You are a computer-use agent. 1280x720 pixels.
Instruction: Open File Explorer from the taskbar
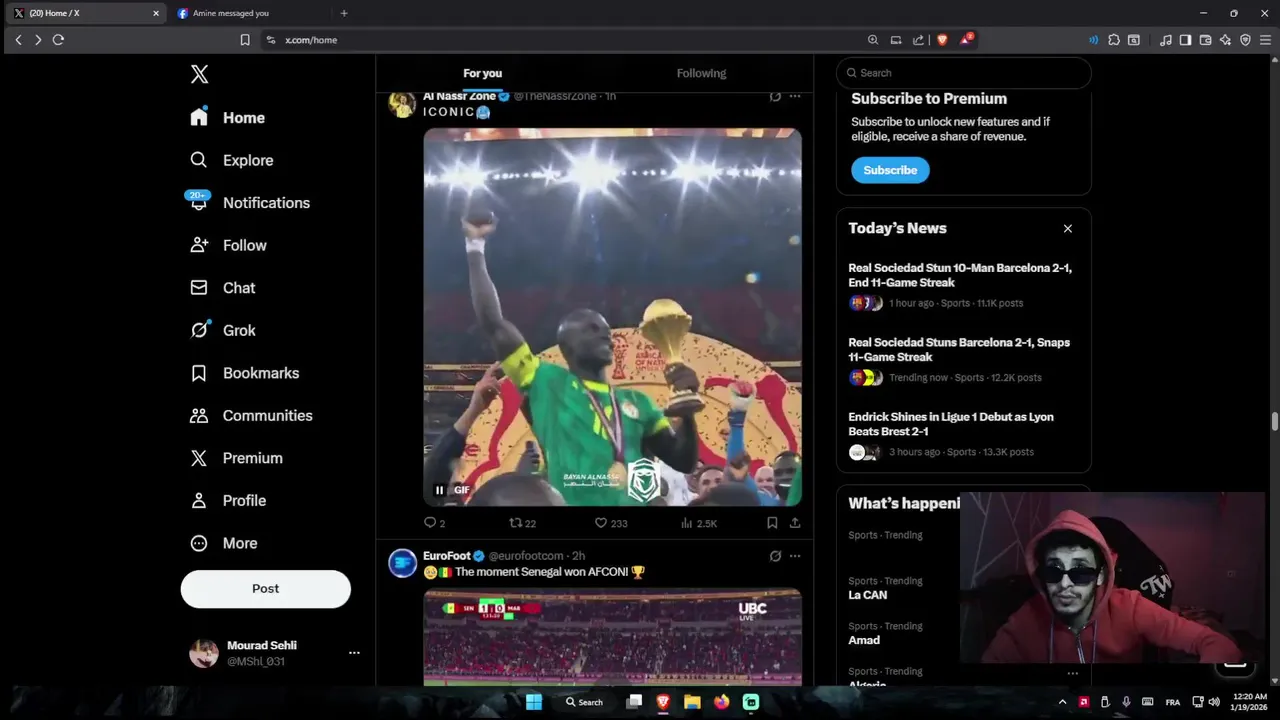click(x=692, y=702)
